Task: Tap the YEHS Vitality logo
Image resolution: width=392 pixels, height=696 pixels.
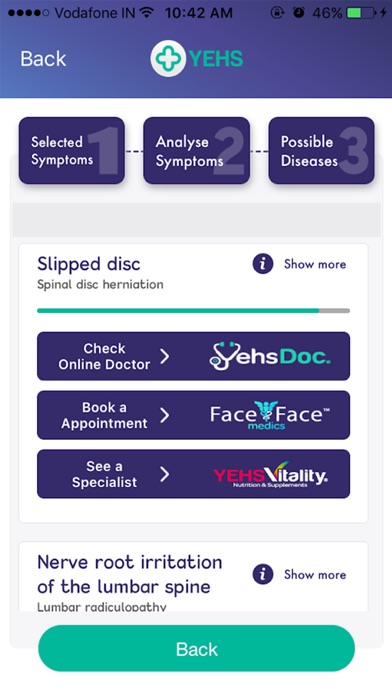Action: click(270, 475)
